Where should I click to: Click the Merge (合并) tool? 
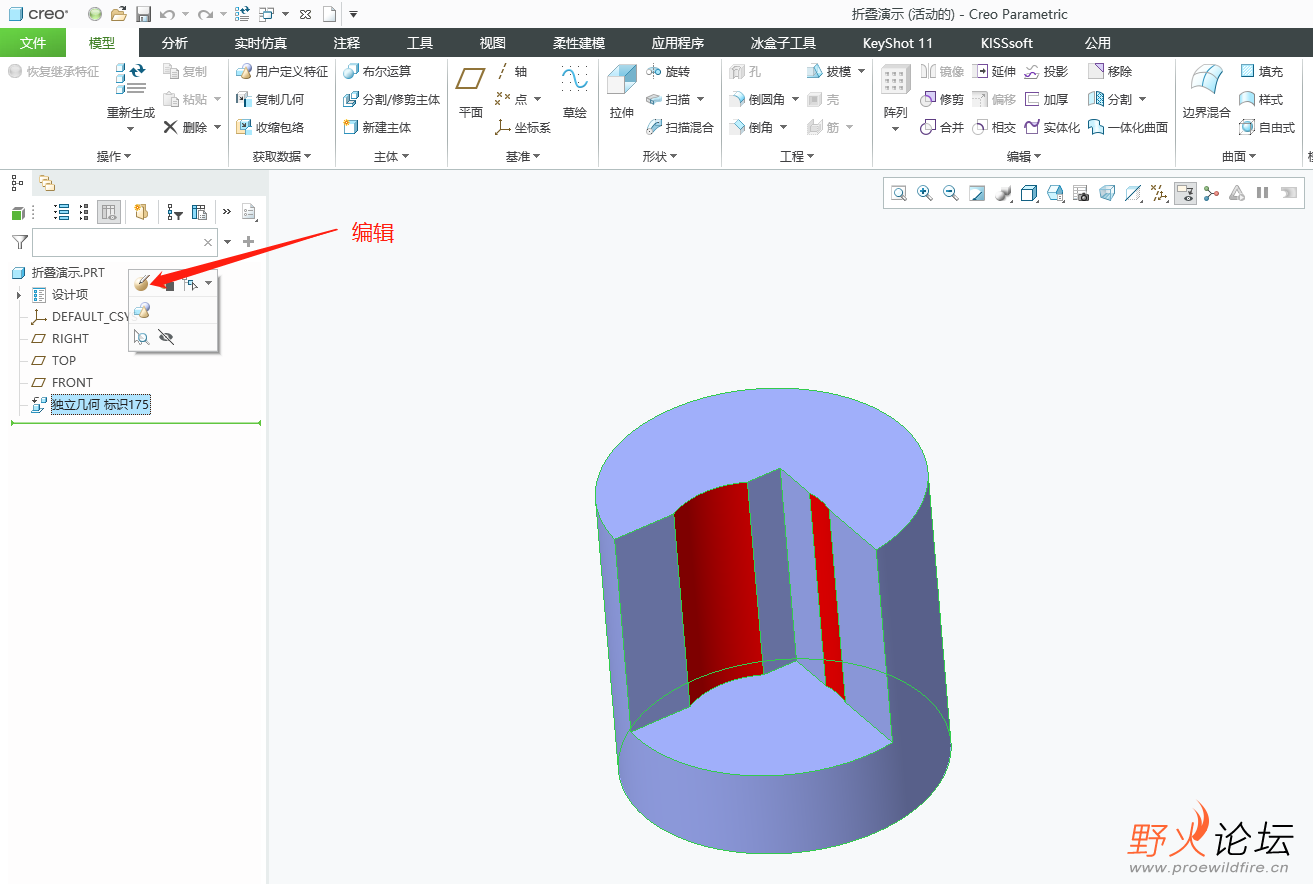click(942, 128)
